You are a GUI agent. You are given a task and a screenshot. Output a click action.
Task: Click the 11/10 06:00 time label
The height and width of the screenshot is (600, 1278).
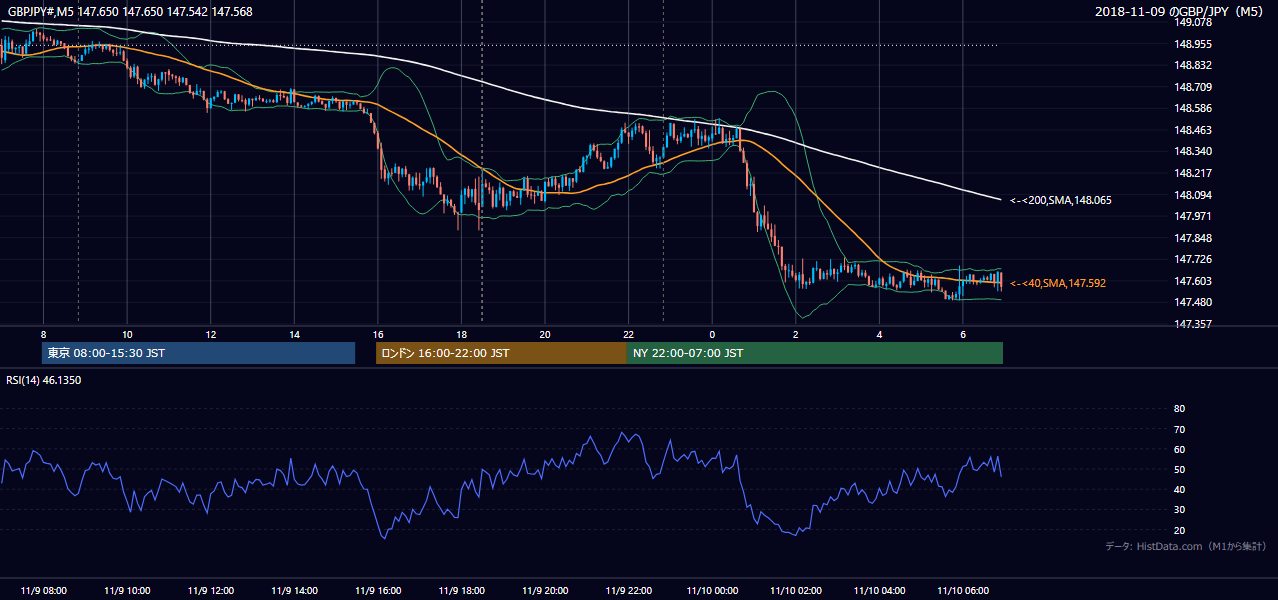point(963,590)
